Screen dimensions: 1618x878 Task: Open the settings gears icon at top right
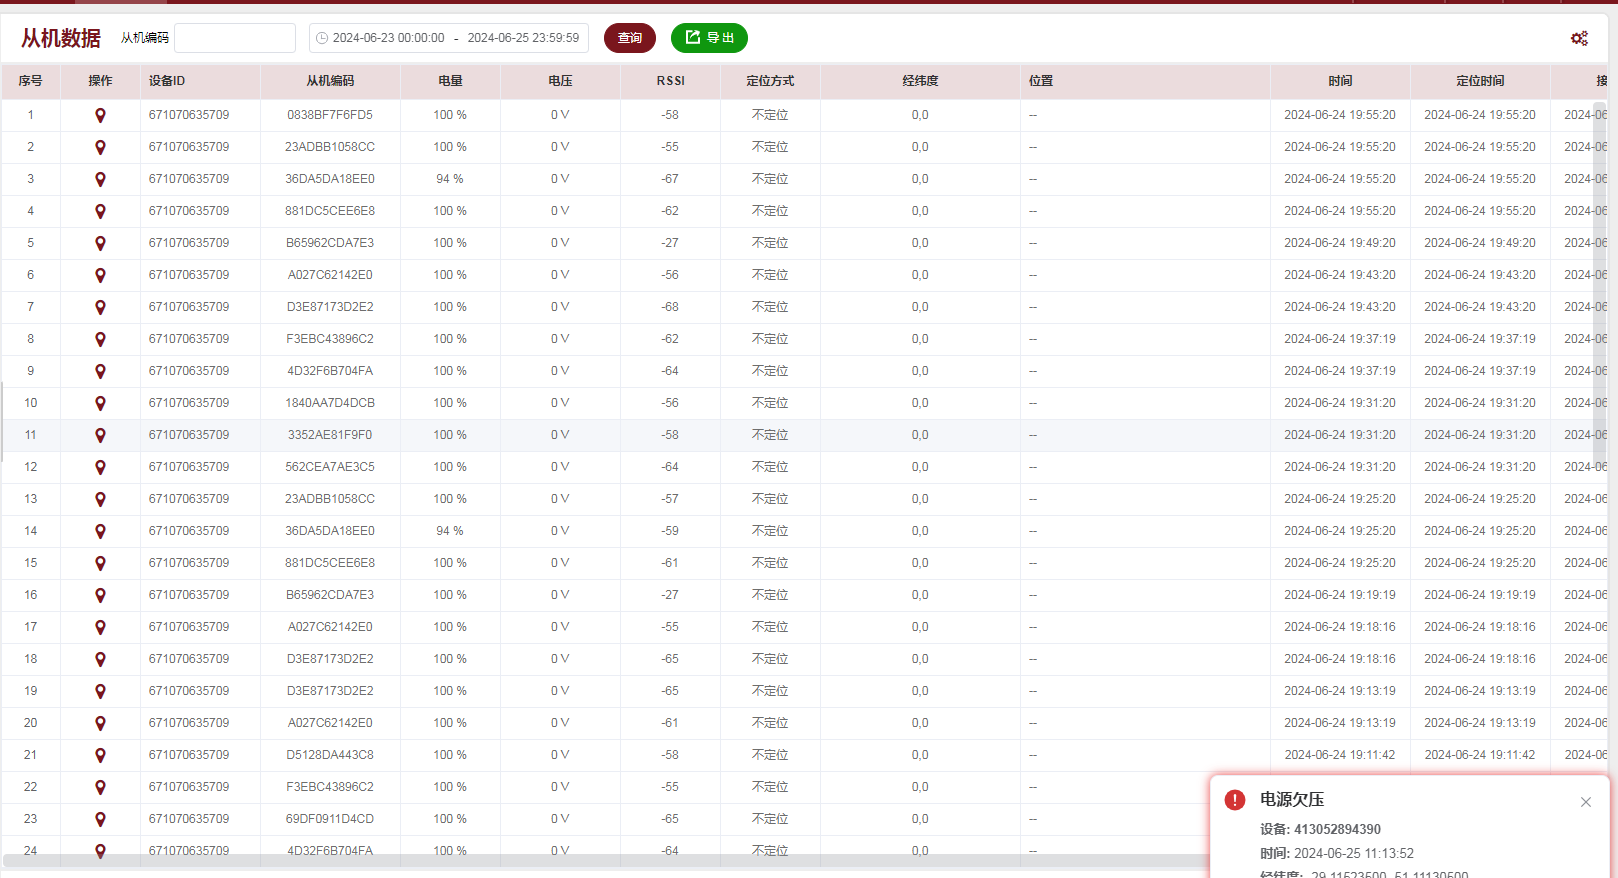1579,38
